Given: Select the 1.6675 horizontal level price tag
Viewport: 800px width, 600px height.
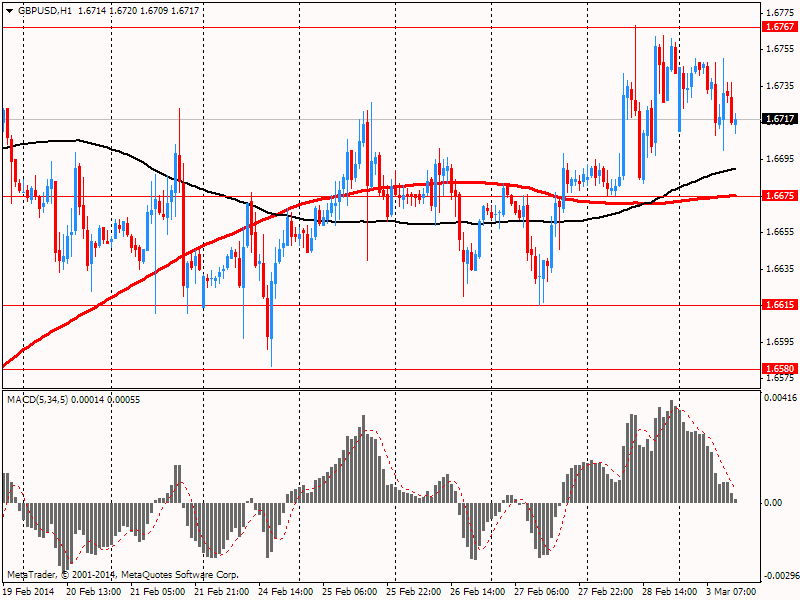Looking at the screenshot, I should [780, 195].
